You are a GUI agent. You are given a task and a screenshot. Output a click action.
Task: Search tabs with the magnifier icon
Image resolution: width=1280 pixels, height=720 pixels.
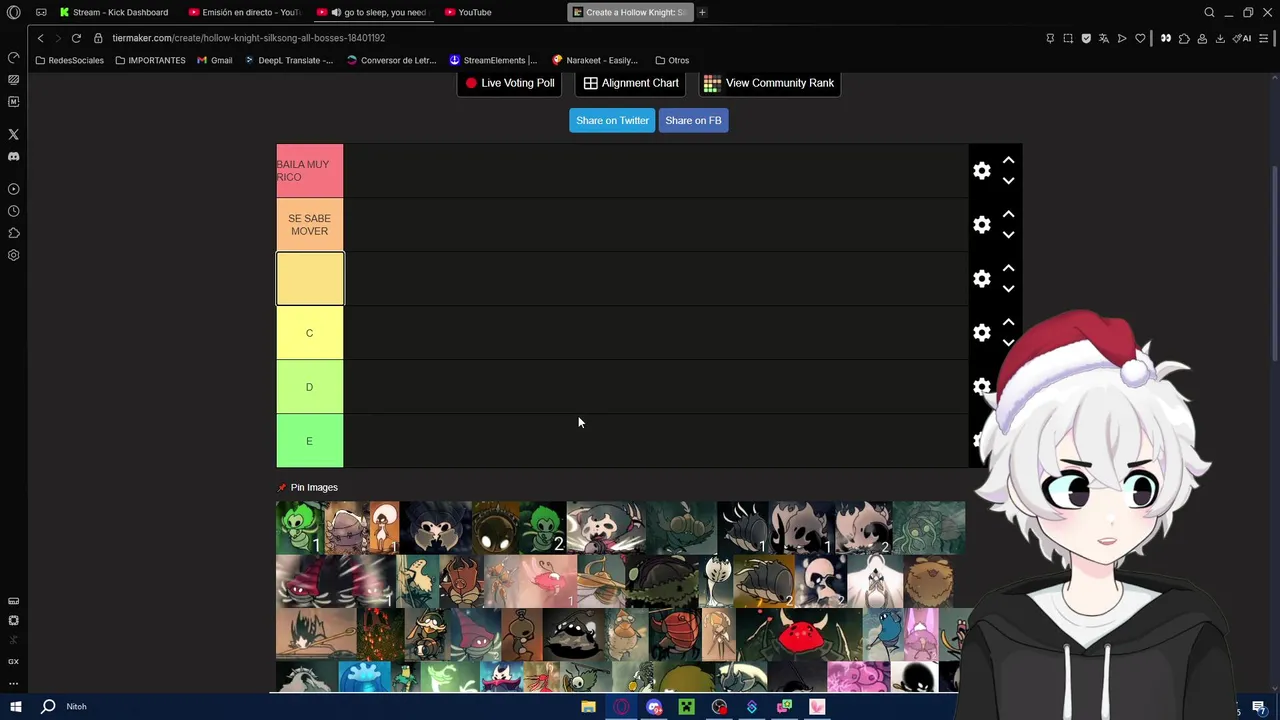coord(1209,12)
